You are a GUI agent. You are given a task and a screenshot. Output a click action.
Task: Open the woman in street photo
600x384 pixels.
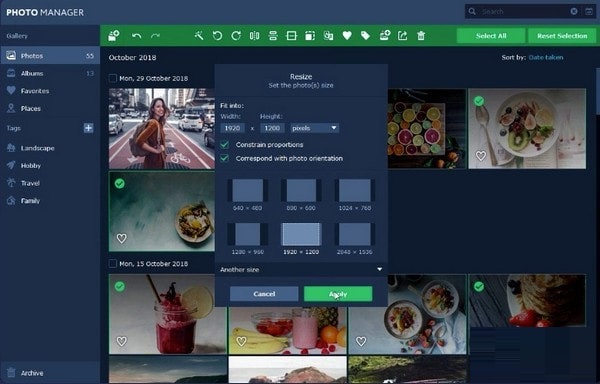click(162, 129)
